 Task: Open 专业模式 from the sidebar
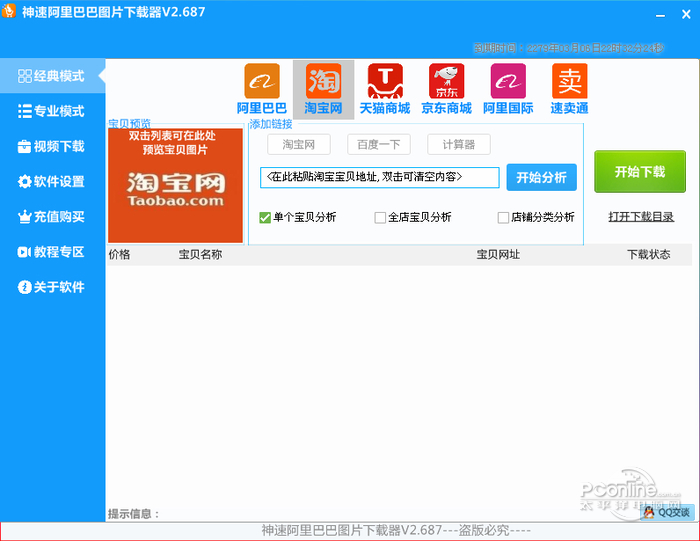coord(52,111)
